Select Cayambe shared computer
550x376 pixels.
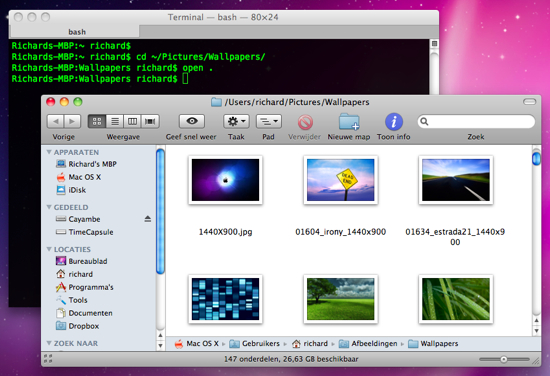[x=78, y=219]
